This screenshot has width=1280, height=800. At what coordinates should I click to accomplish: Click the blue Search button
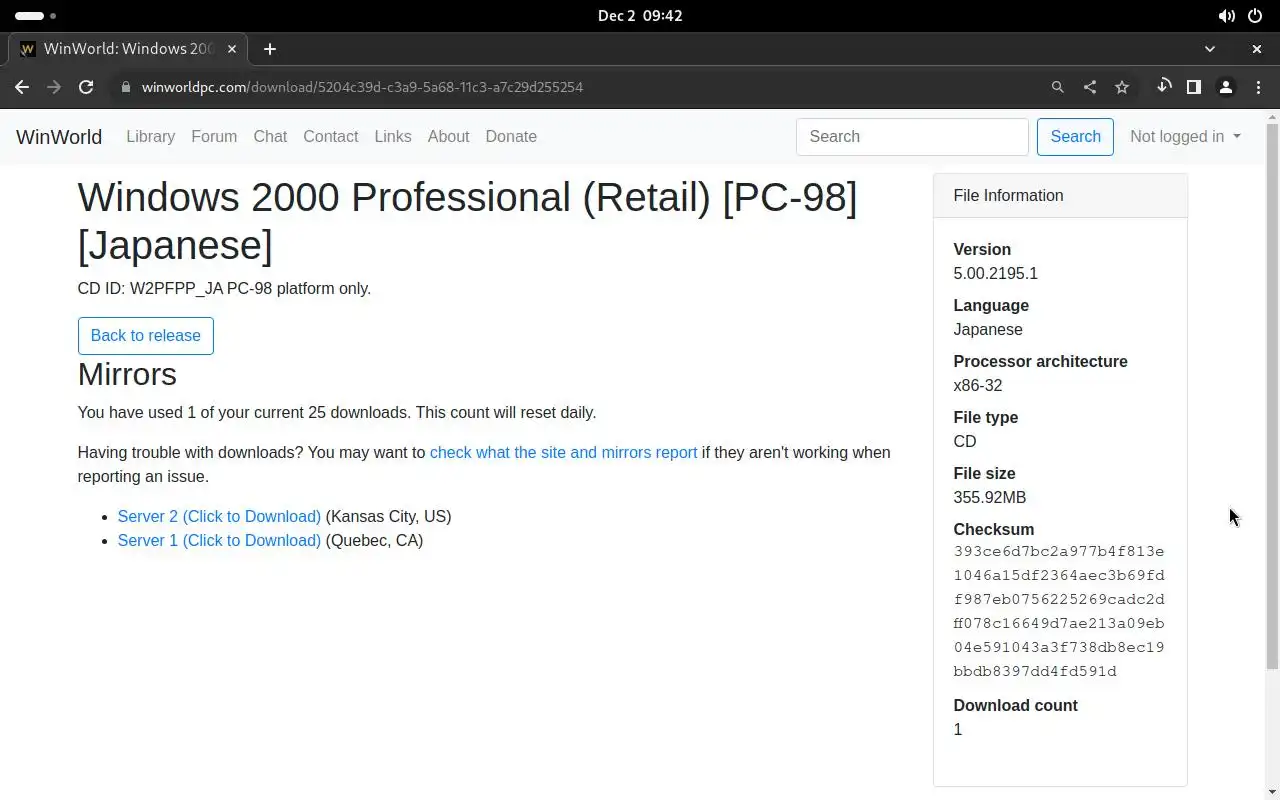click(1075, 137)
